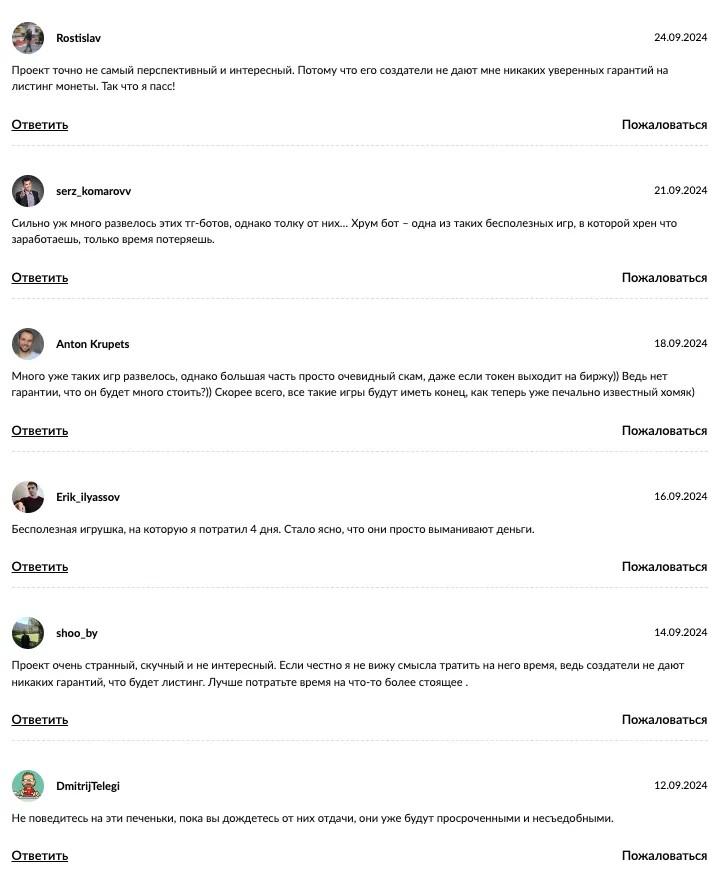Reply to serz_komarovv's review via Ответить
Image resolution: width=725 pixels, height=874 pixels.
coord(40,278)
